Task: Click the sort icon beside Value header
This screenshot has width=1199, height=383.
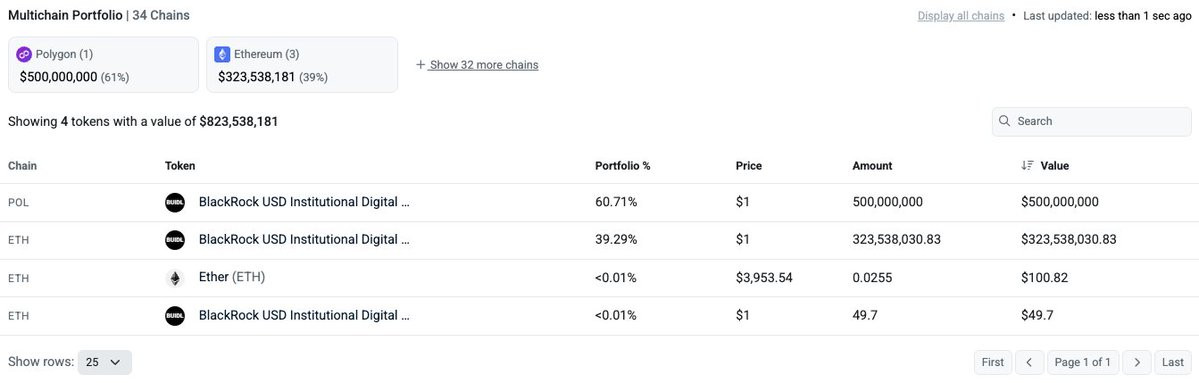Action: click(x=1027, y=165)
